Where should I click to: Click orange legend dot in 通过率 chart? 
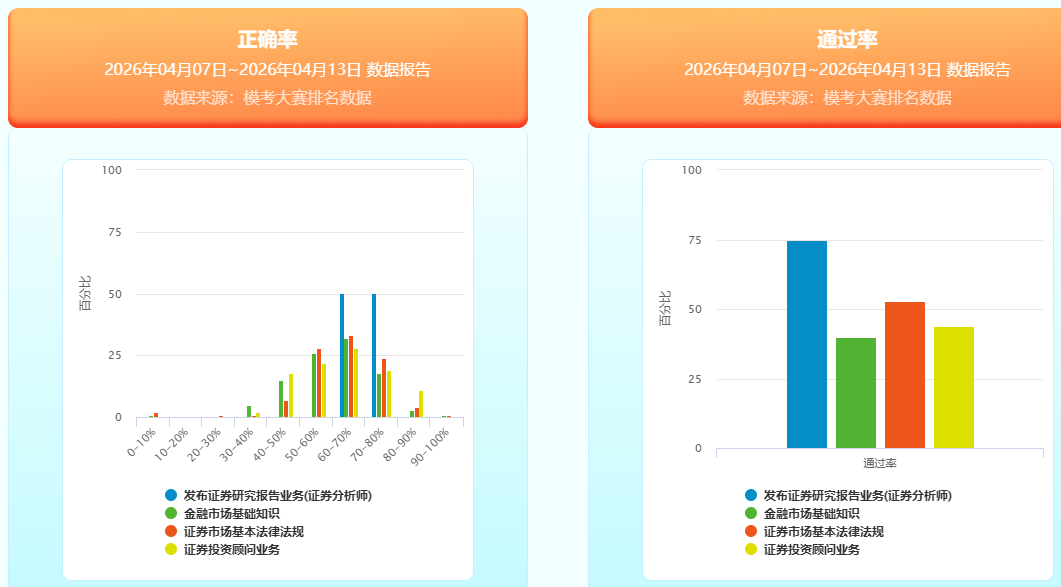(x=751, y=531)
